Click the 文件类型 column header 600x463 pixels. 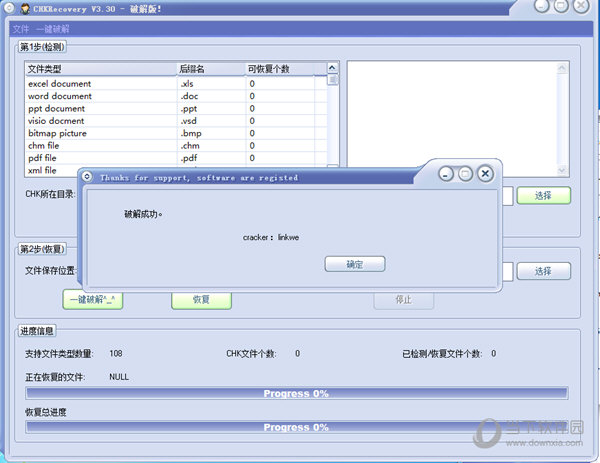click(101, 69)
